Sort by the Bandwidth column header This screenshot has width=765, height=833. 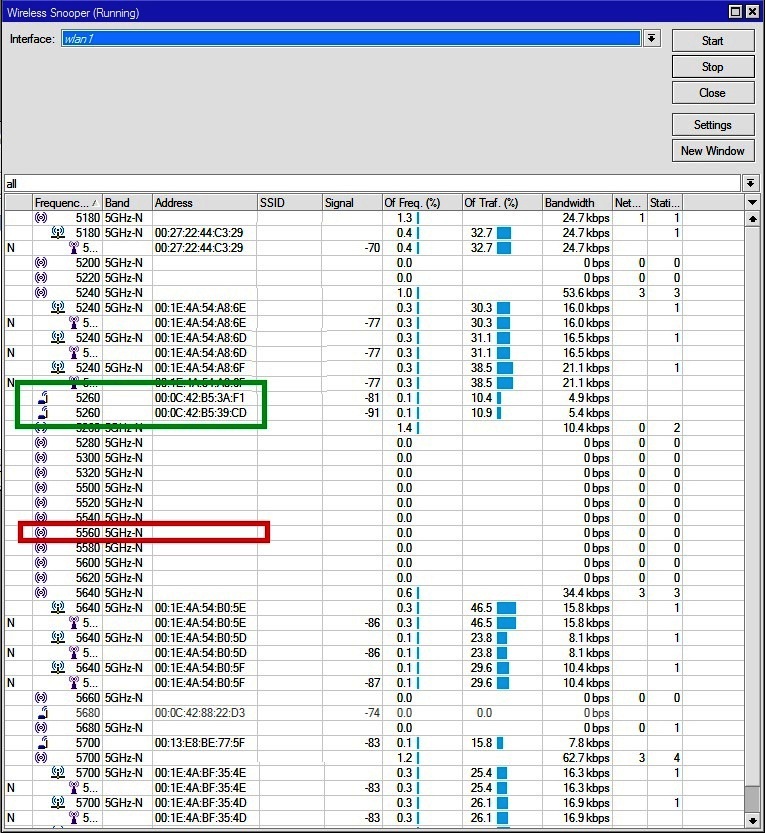[x=577, y=202]
